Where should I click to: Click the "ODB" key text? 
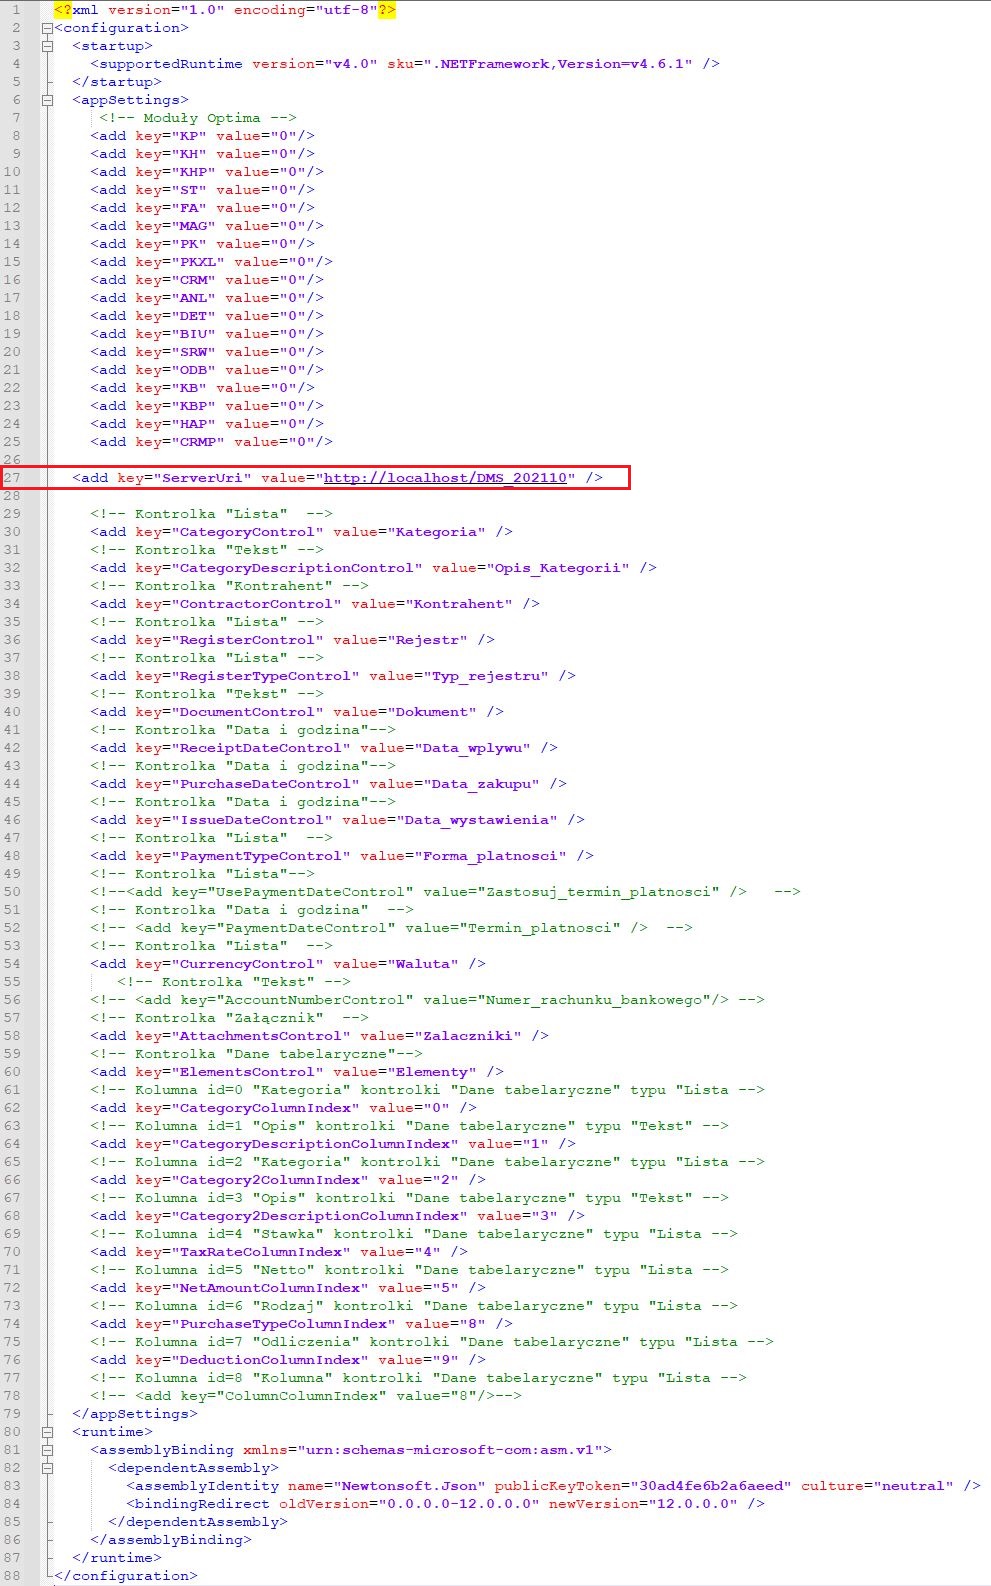194,370
